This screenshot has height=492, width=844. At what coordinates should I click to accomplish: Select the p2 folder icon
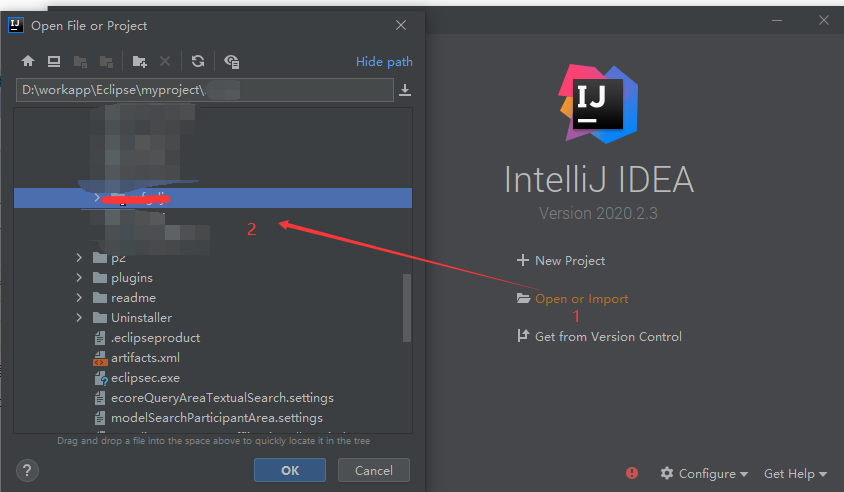(100, 258)
